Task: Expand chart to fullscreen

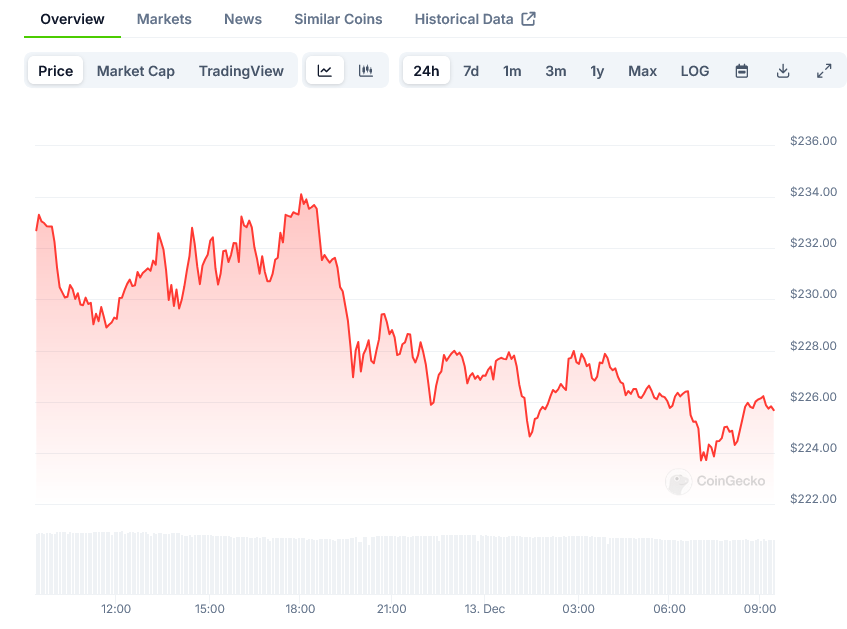Action: (824, 71)
